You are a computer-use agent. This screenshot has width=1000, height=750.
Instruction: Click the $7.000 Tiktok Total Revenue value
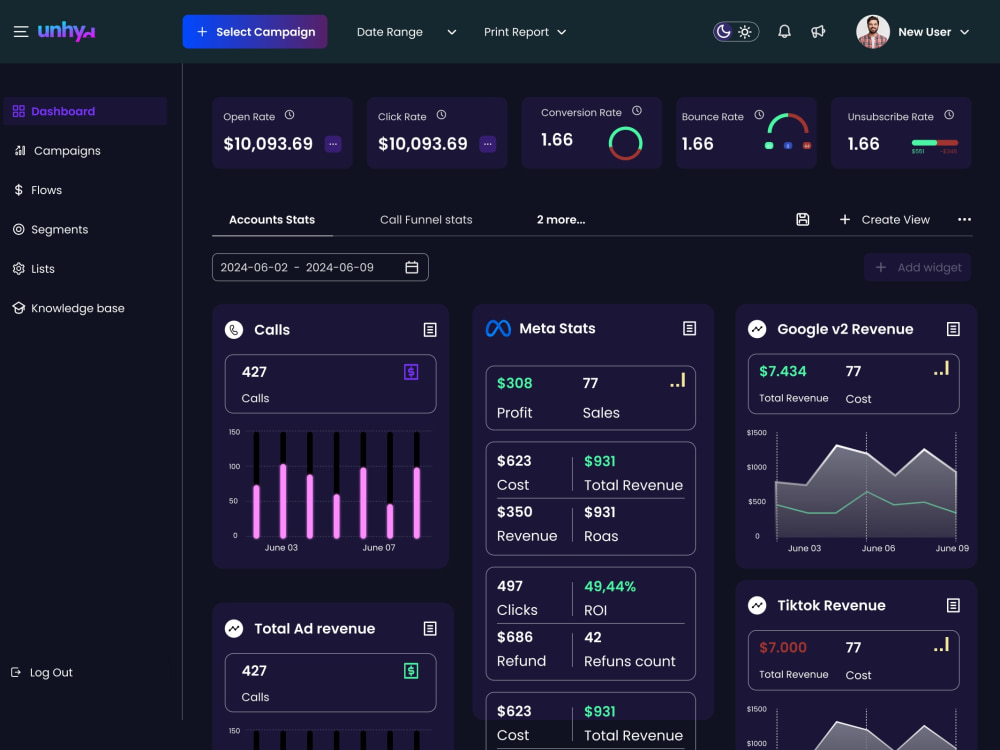[x=783, y=647]
